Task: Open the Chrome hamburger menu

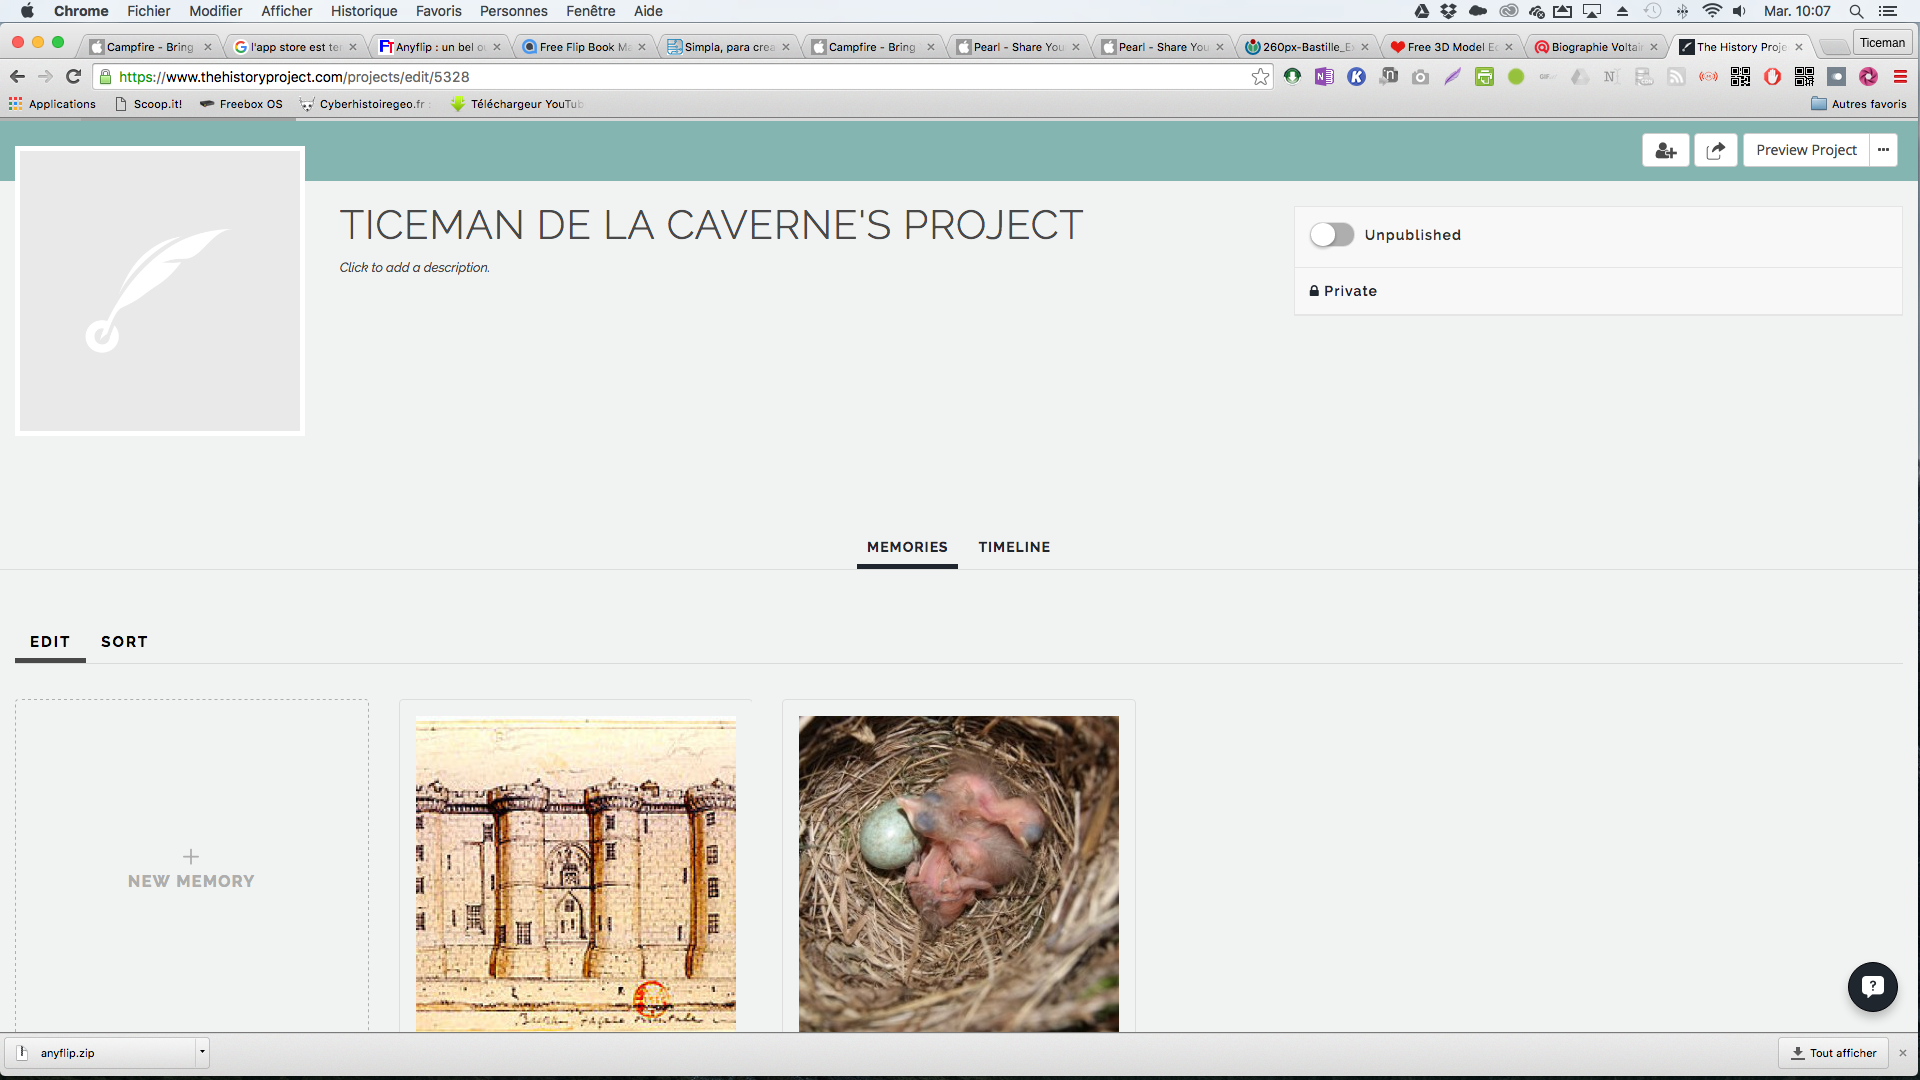Action: tap(1900, 77)
